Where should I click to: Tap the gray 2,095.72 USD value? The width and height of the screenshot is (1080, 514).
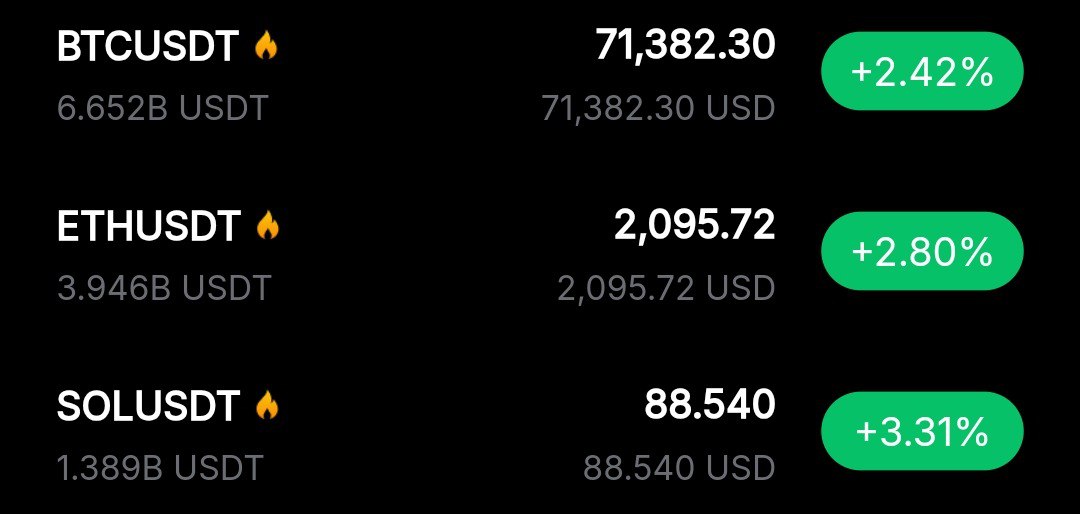pos(666,288)
